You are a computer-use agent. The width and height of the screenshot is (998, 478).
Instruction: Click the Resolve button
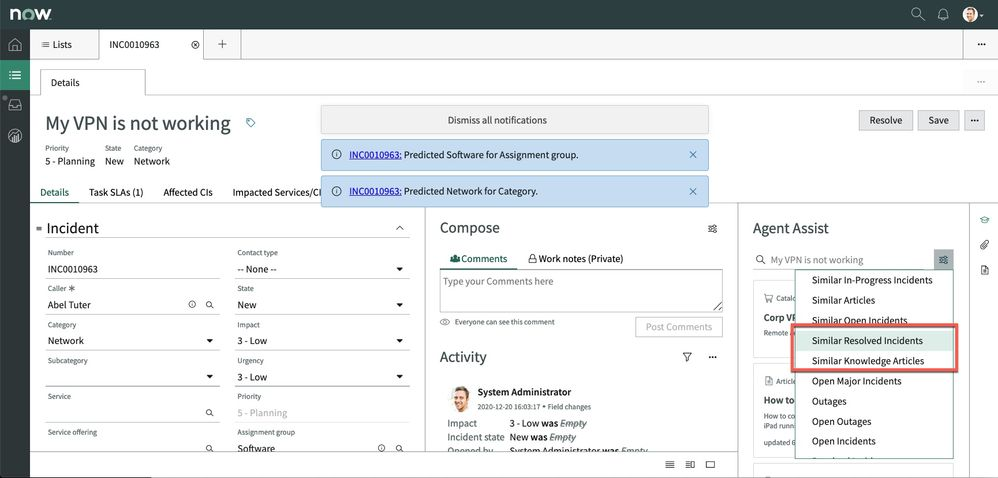click(x=885, y=120)
